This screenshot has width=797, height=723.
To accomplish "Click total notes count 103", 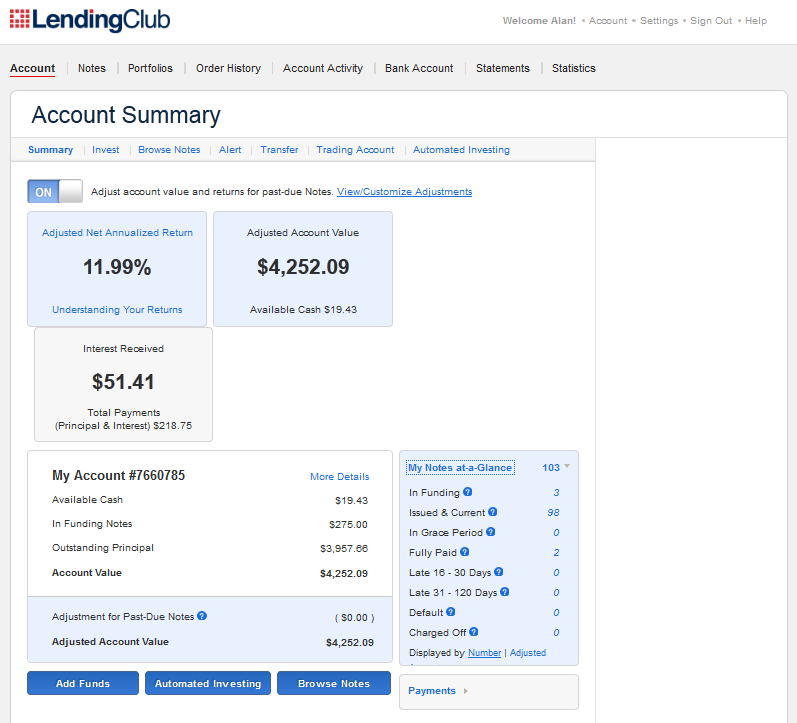I will point(551,468).
